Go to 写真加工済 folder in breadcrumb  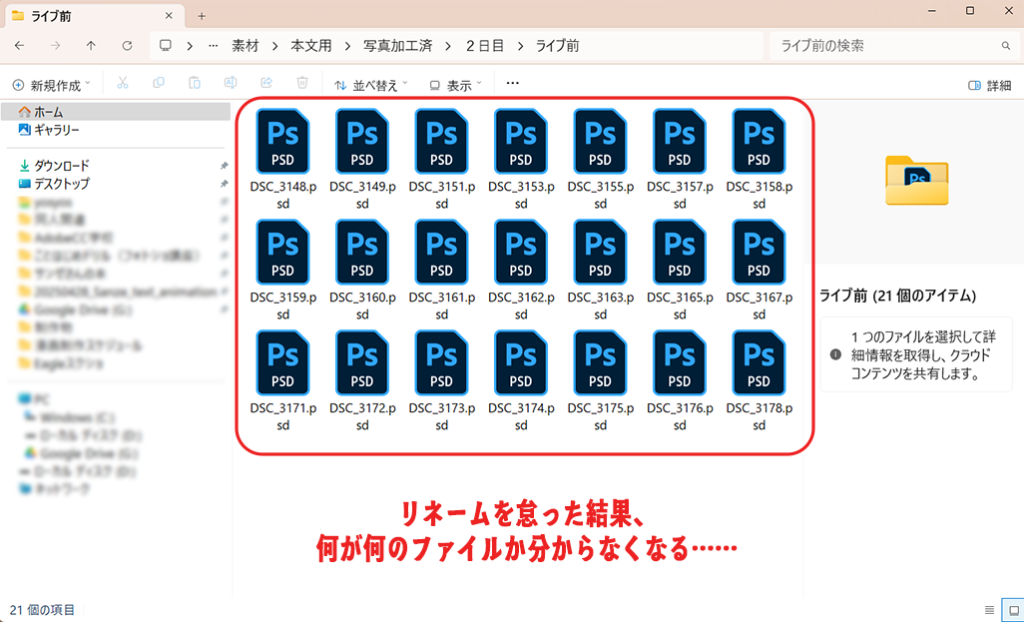398,46
